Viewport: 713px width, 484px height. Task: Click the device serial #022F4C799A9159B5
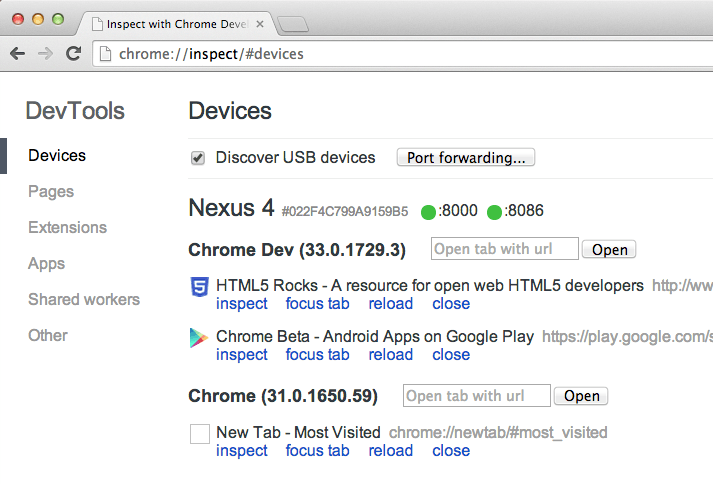(x=345, y=212)
